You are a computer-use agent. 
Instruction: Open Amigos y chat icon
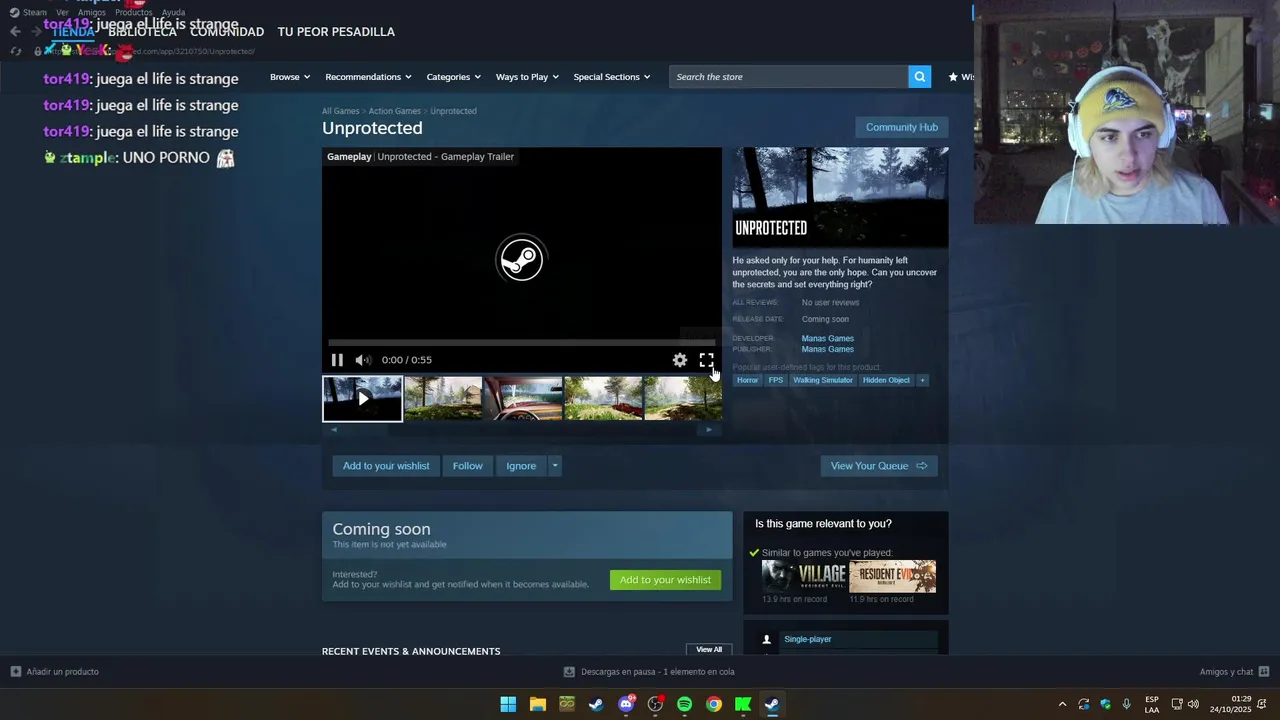(1264, 672)
